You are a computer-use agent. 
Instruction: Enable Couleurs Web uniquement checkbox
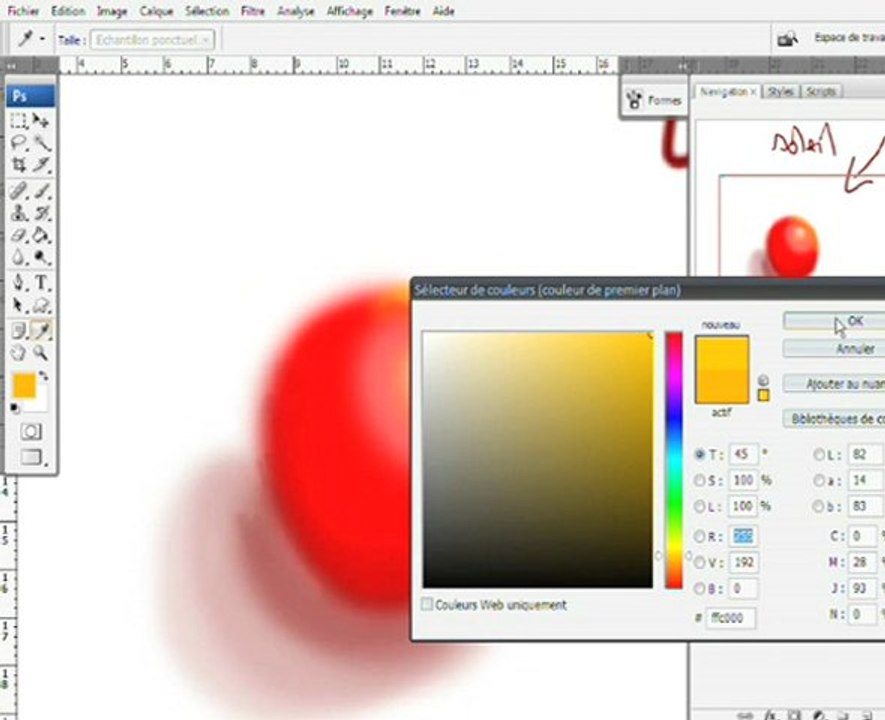click(427, 604)
